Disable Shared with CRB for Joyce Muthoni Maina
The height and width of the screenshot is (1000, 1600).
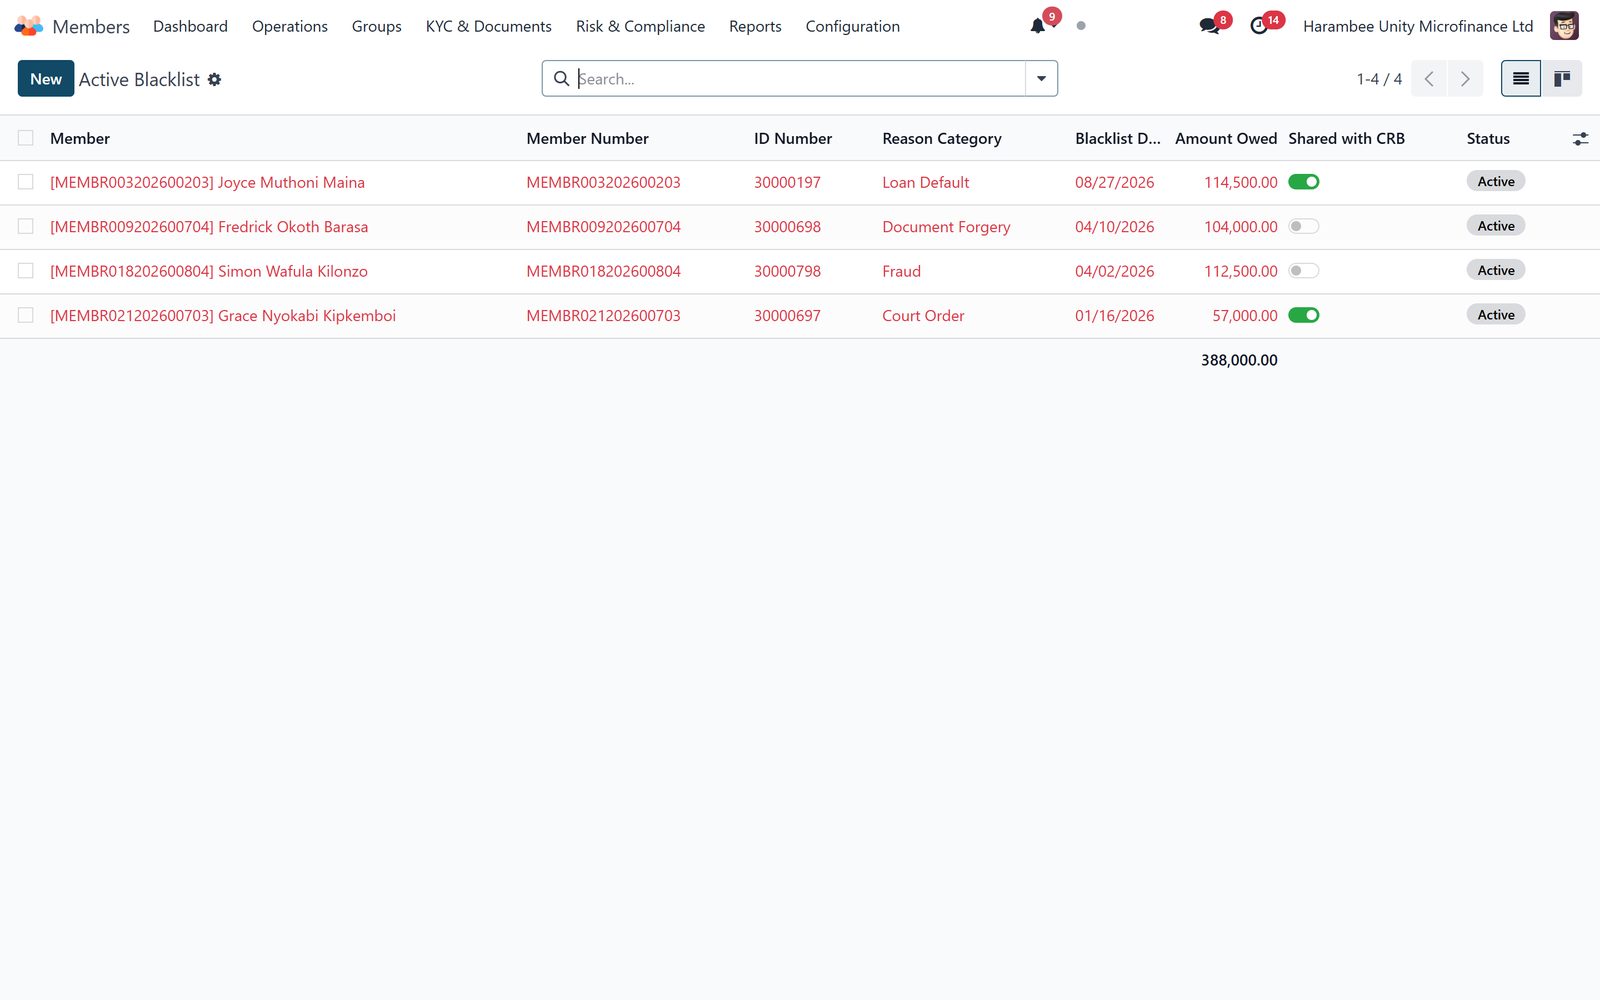(1304, 182)
